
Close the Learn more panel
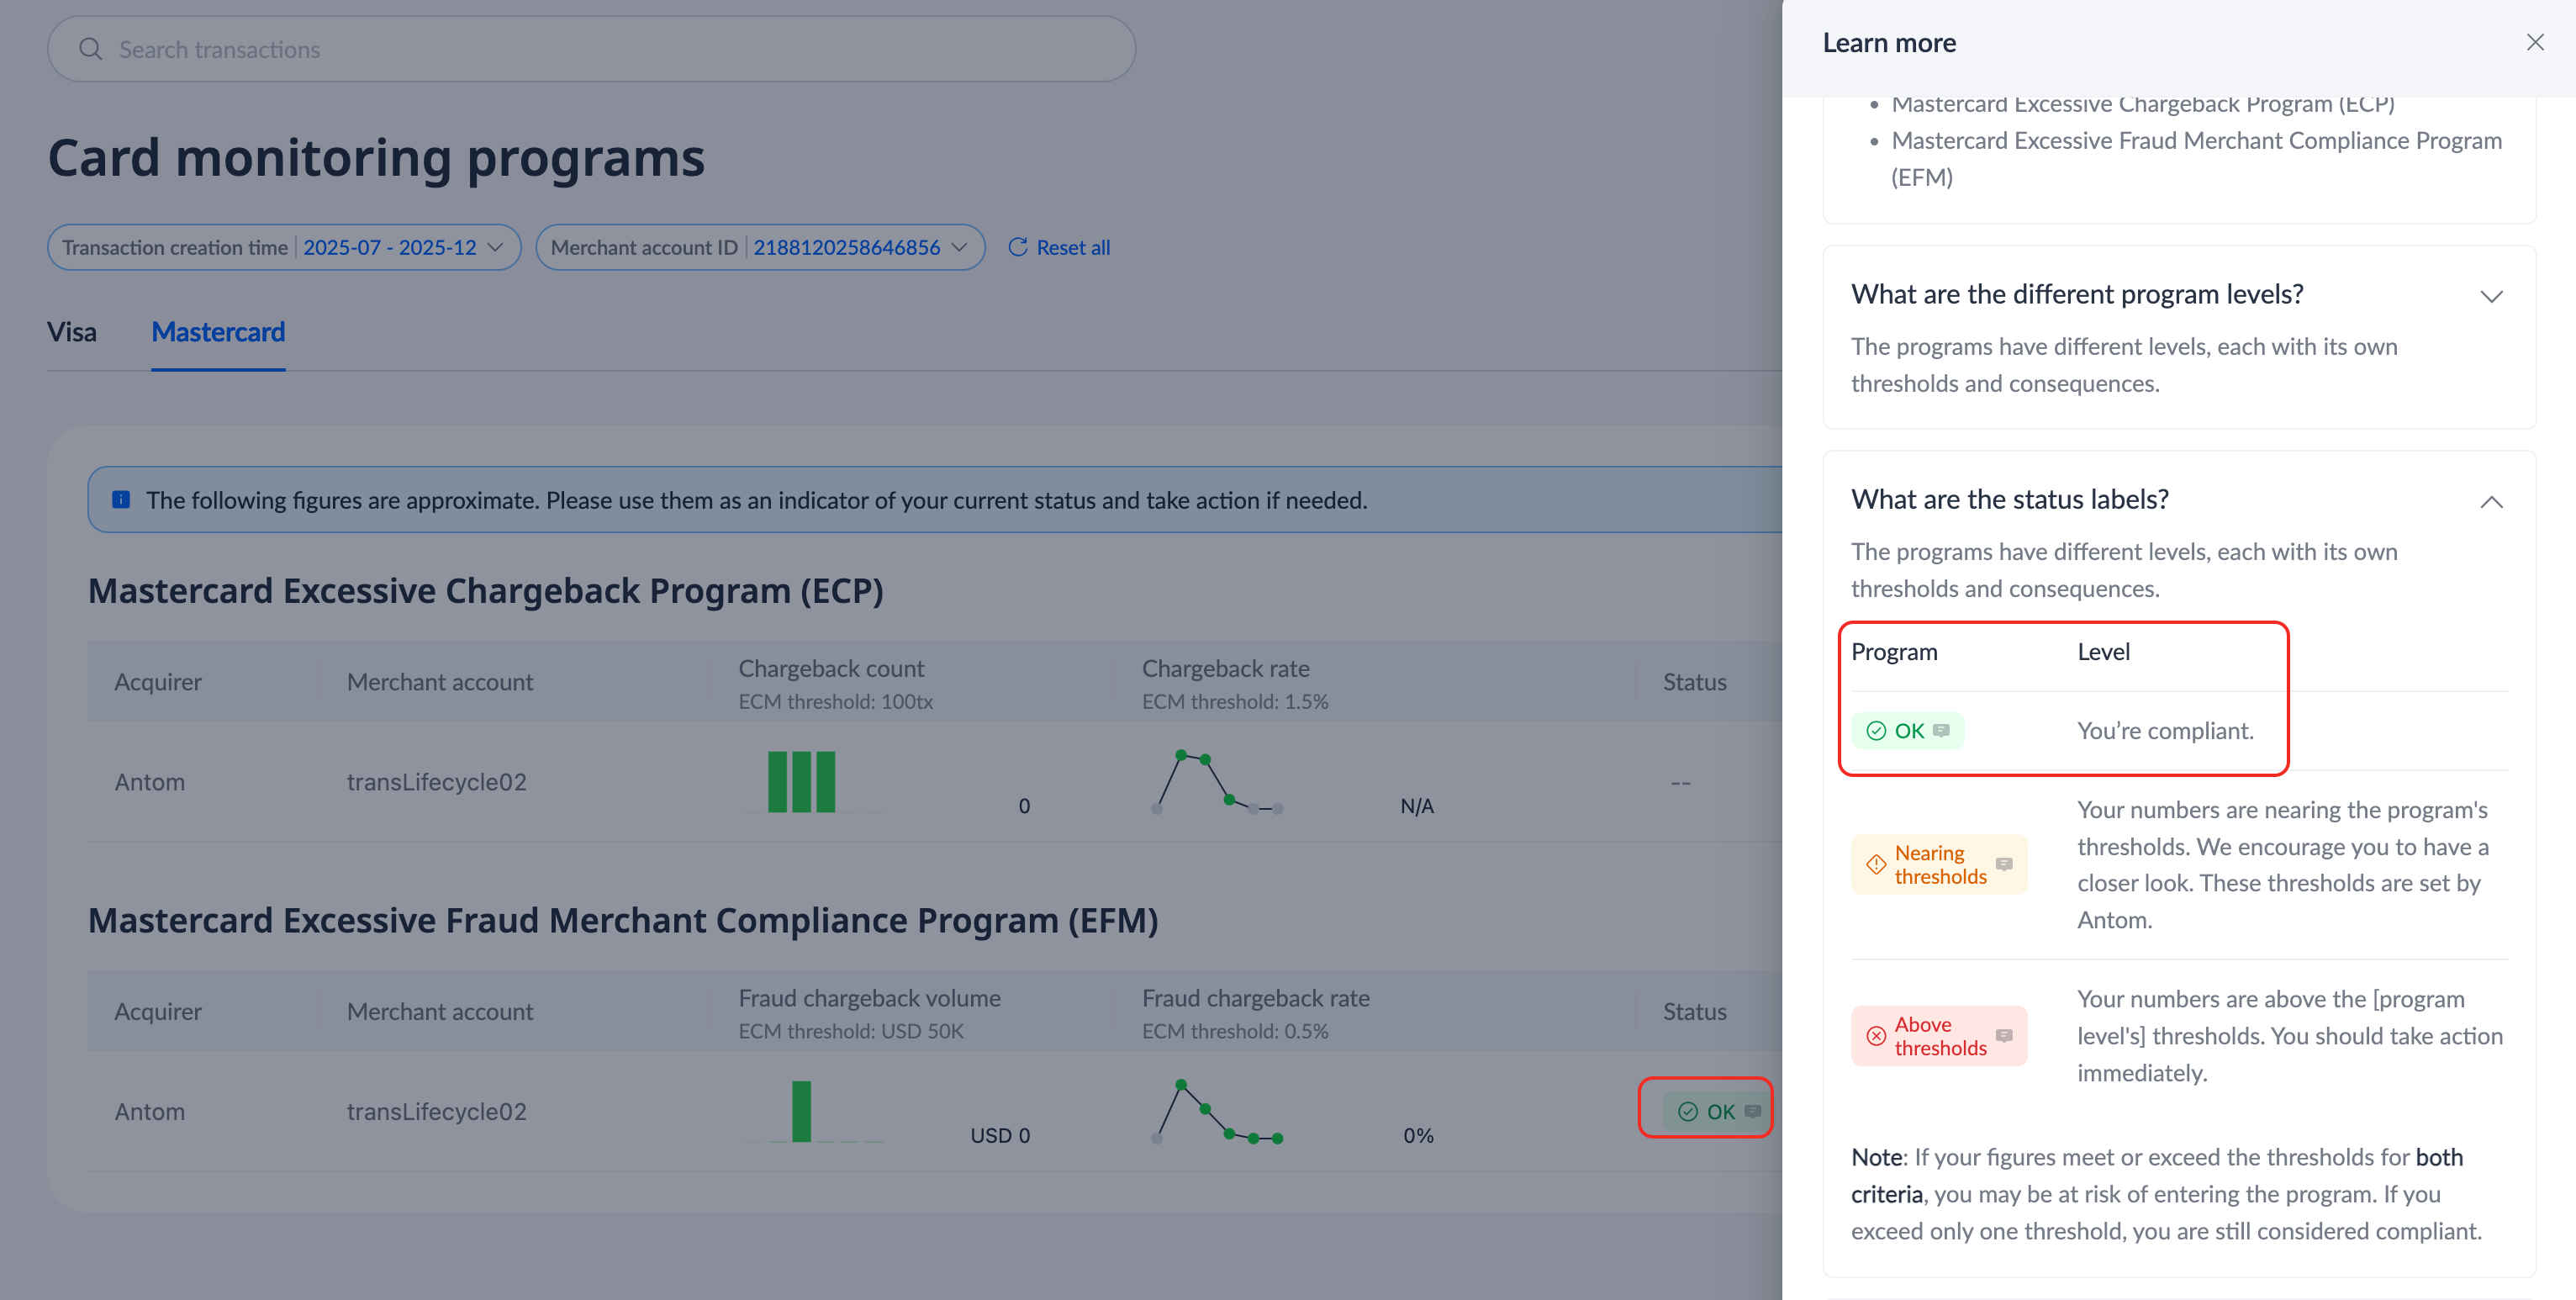tap(2534, 42)
